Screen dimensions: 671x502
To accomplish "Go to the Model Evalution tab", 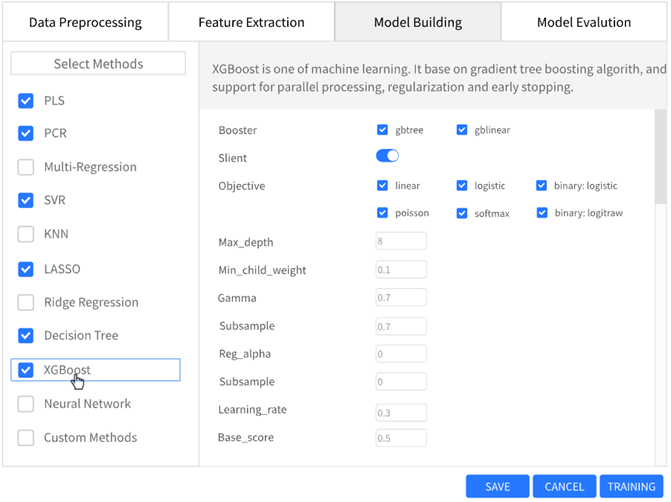I will coord(583,22).
